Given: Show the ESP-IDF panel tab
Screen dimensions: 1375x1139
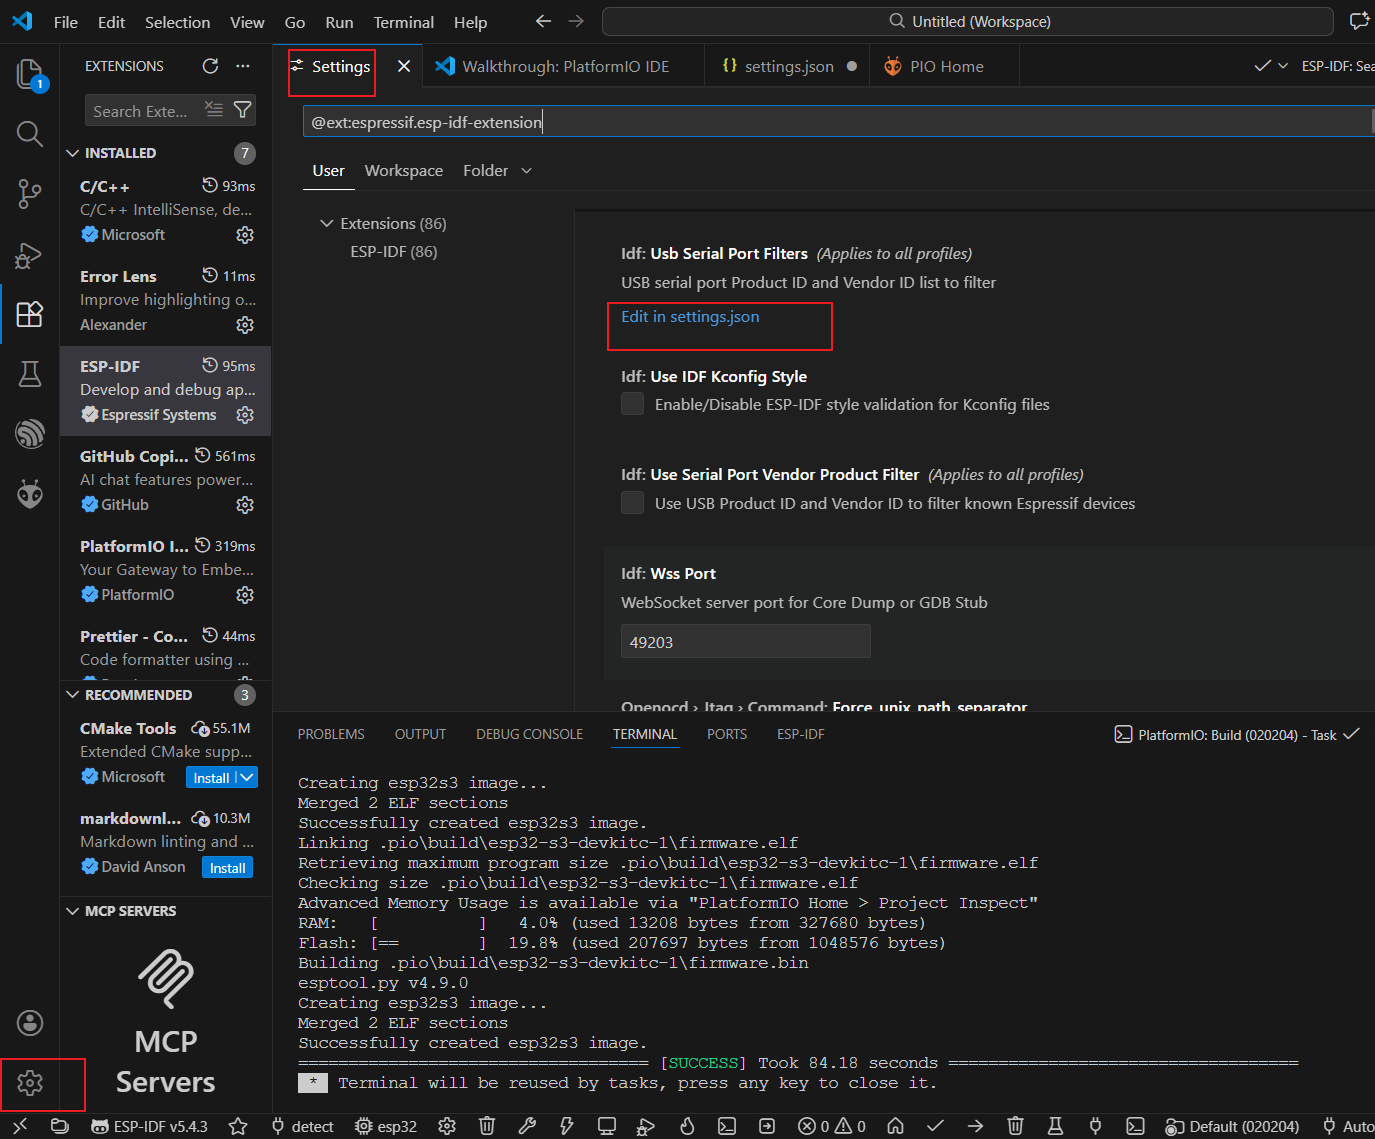Looking at the screenshot, I should pyautogui.click(x=801, y=734).
